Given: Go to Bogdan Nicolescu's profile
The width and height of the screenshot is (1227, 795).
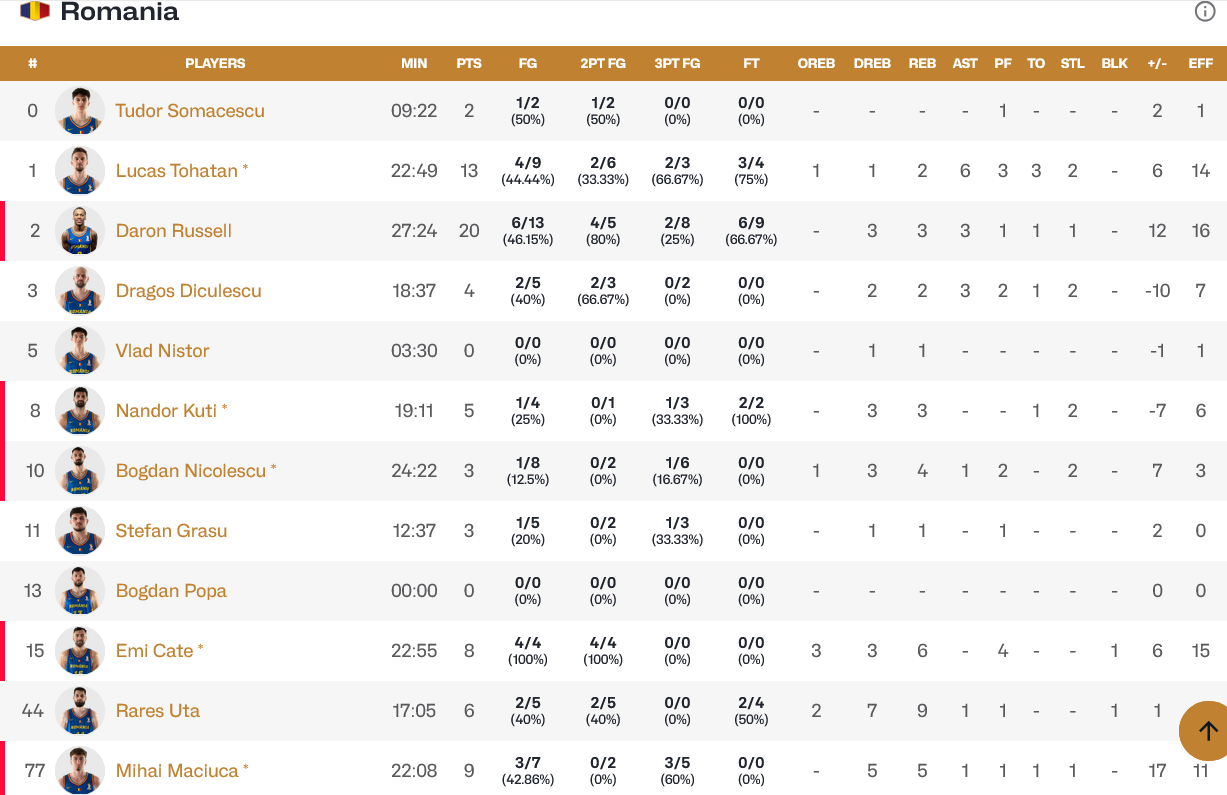Looking at the screenshot, I should coord(191,471).
